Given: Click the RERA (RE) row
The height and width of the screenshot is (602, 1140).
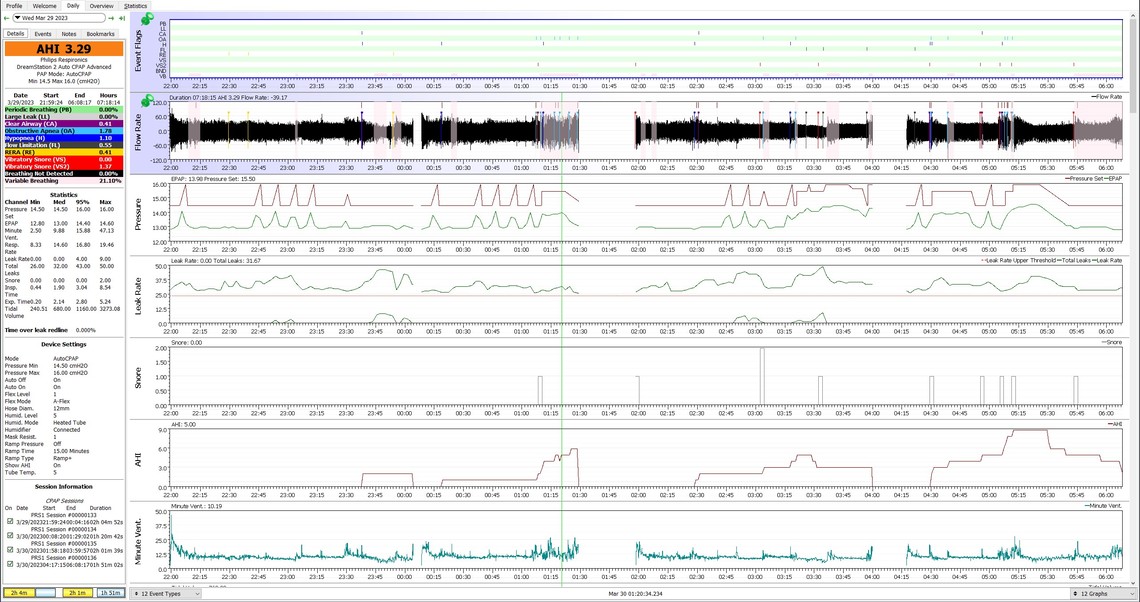Looking at the screenshot, I should point(64,152).
